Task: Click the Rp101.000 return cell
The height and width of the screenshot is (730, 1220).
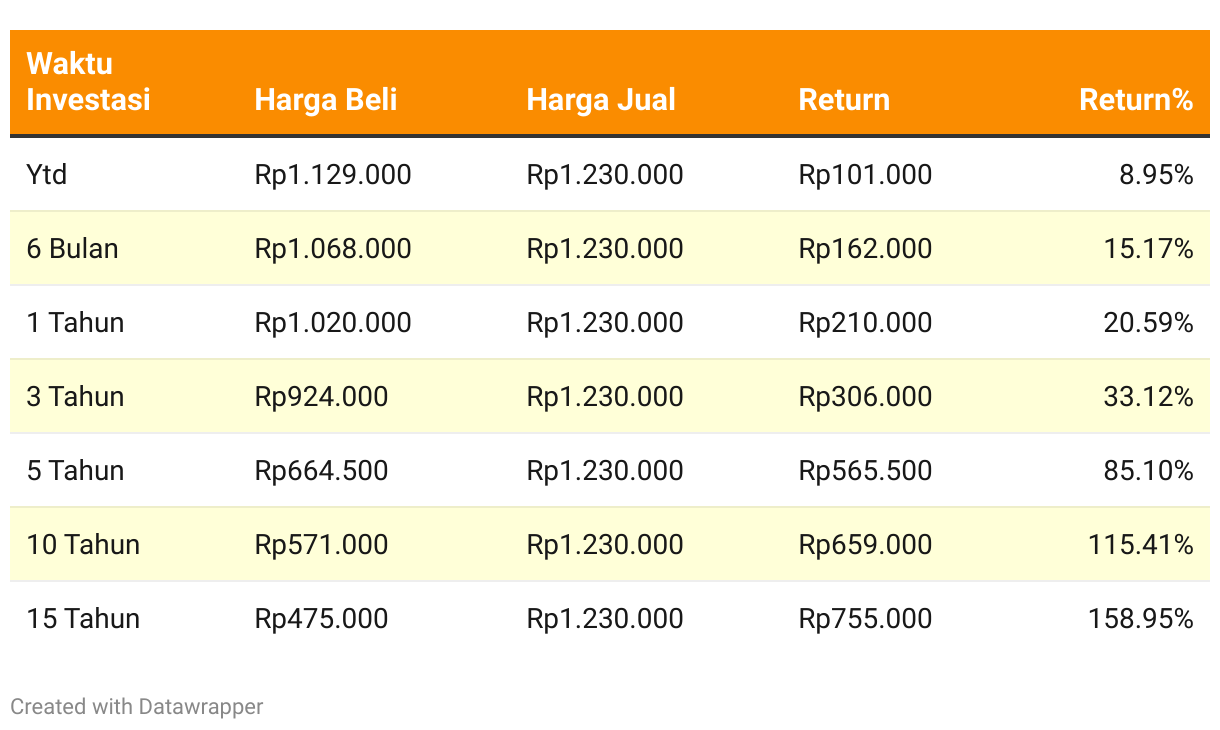Action: click(866, 175)
